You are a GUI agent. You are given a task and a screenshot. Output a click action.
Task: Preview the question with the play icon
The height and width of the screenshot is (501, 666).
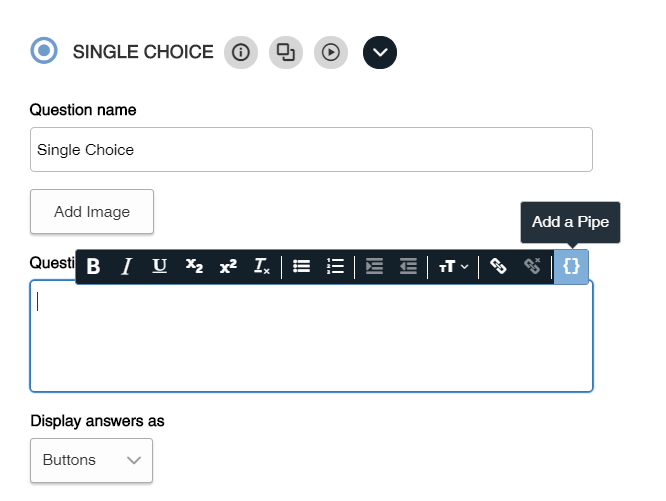(331, 52)
